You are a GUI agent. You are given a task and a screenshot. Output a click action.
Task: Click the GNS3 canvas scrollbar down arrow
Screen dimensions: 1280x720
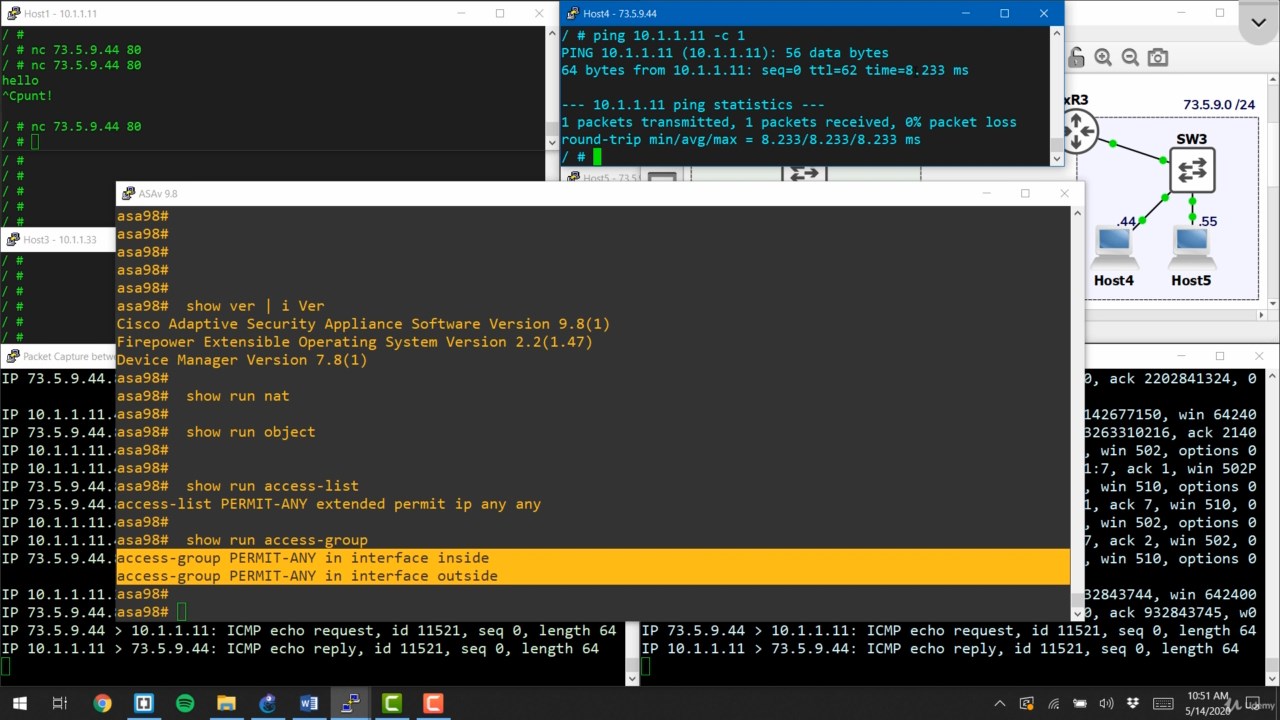[x=1271, y=302]
